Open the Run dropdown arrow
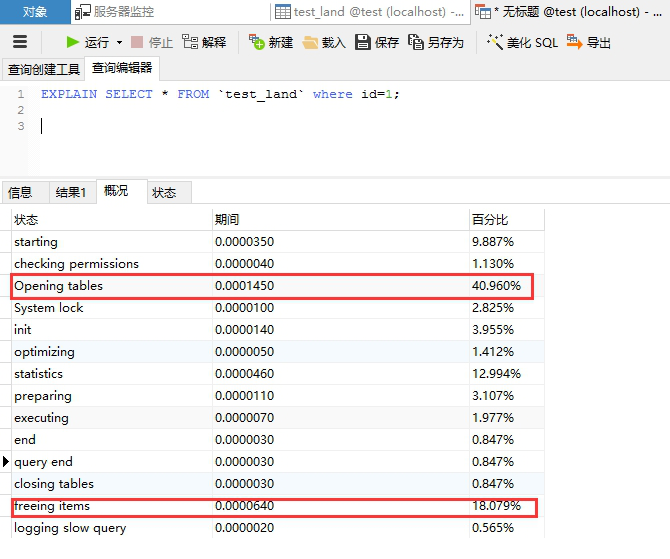This screenshot has height=559, width=670. [120, 42]
